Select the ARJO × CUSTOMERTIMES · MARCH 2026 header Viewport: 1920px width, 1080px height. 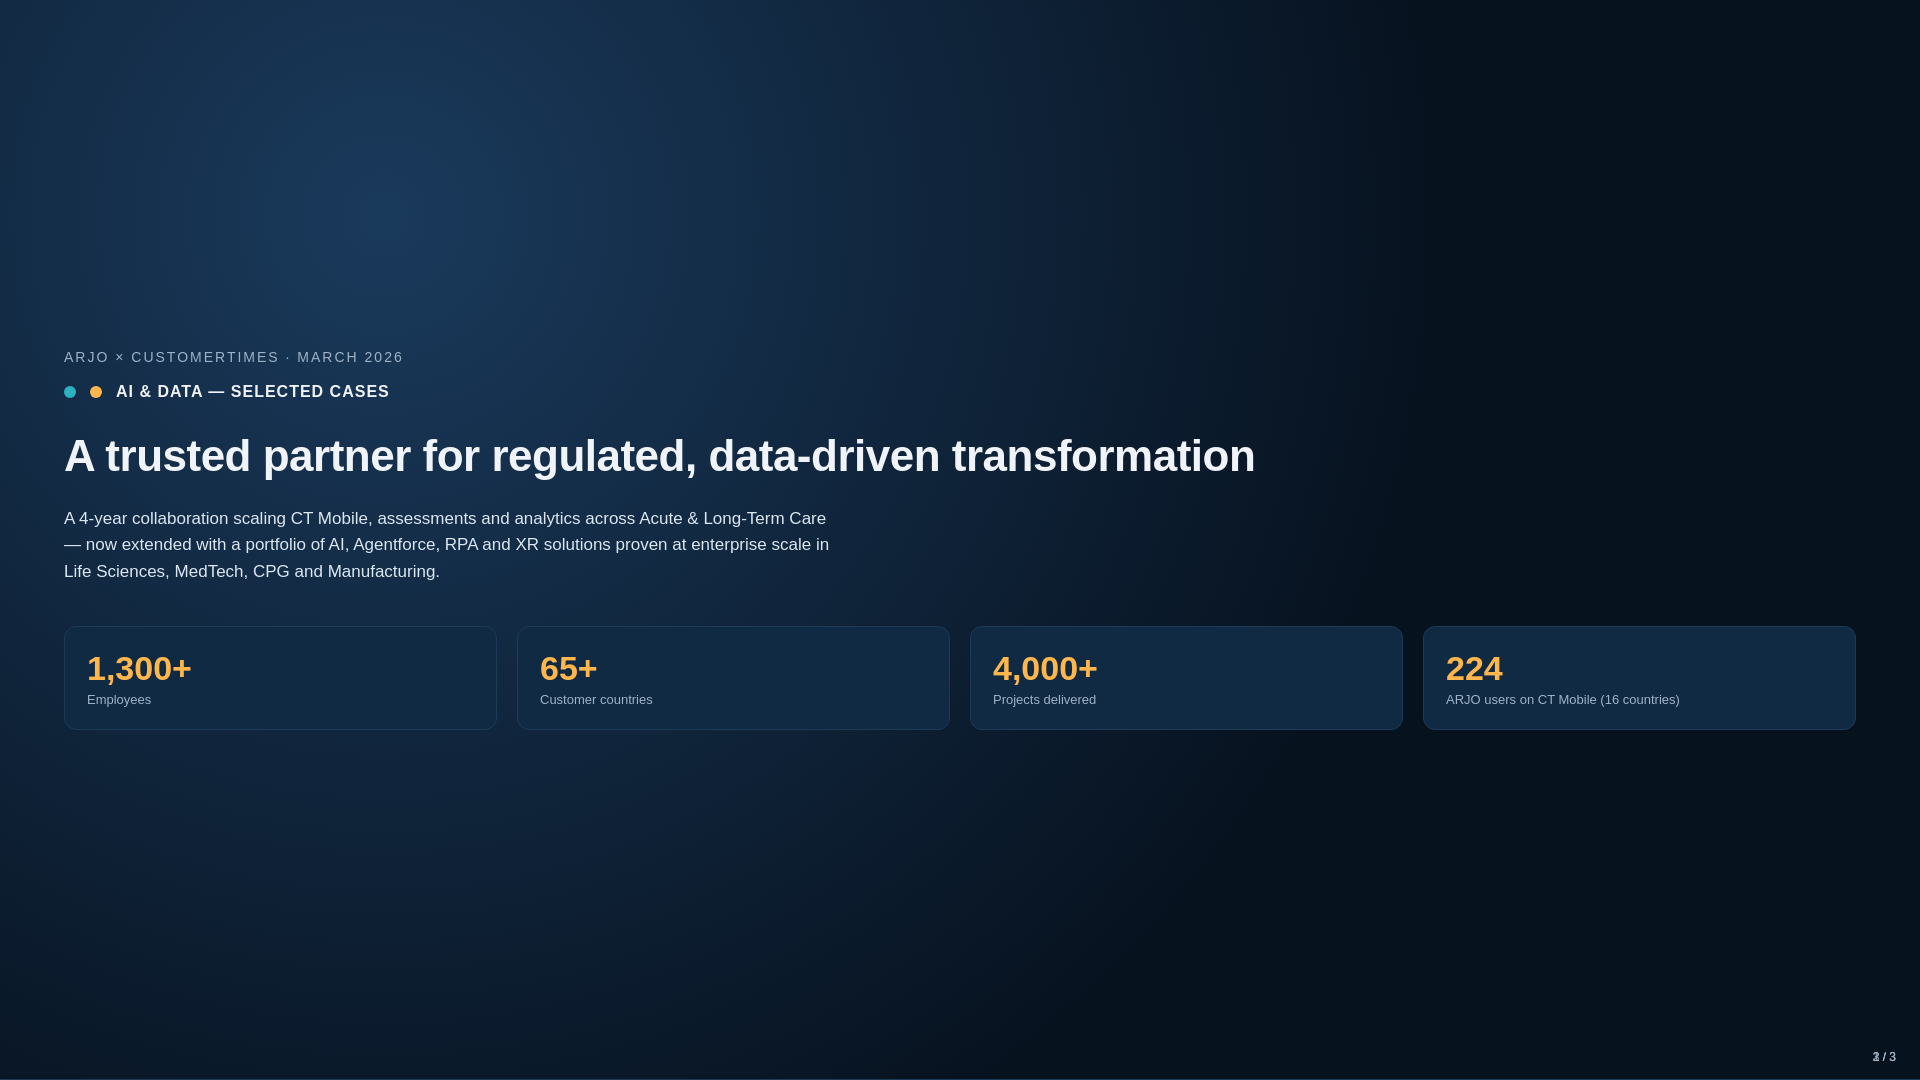click(234, 357)
